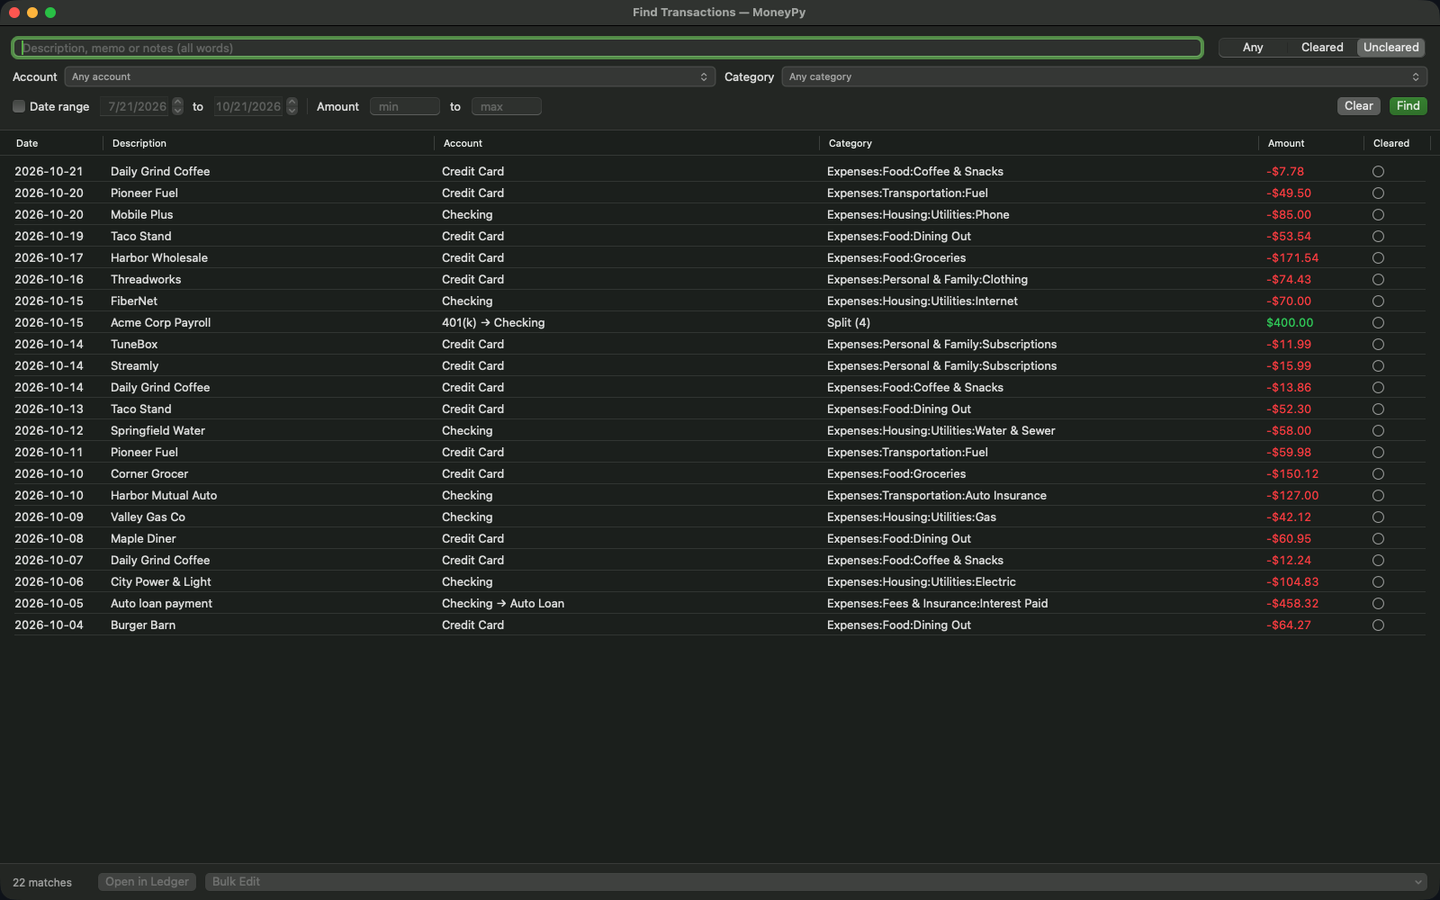Click the maximum amount field
1440x900 pixels.
tap(506, 106)
